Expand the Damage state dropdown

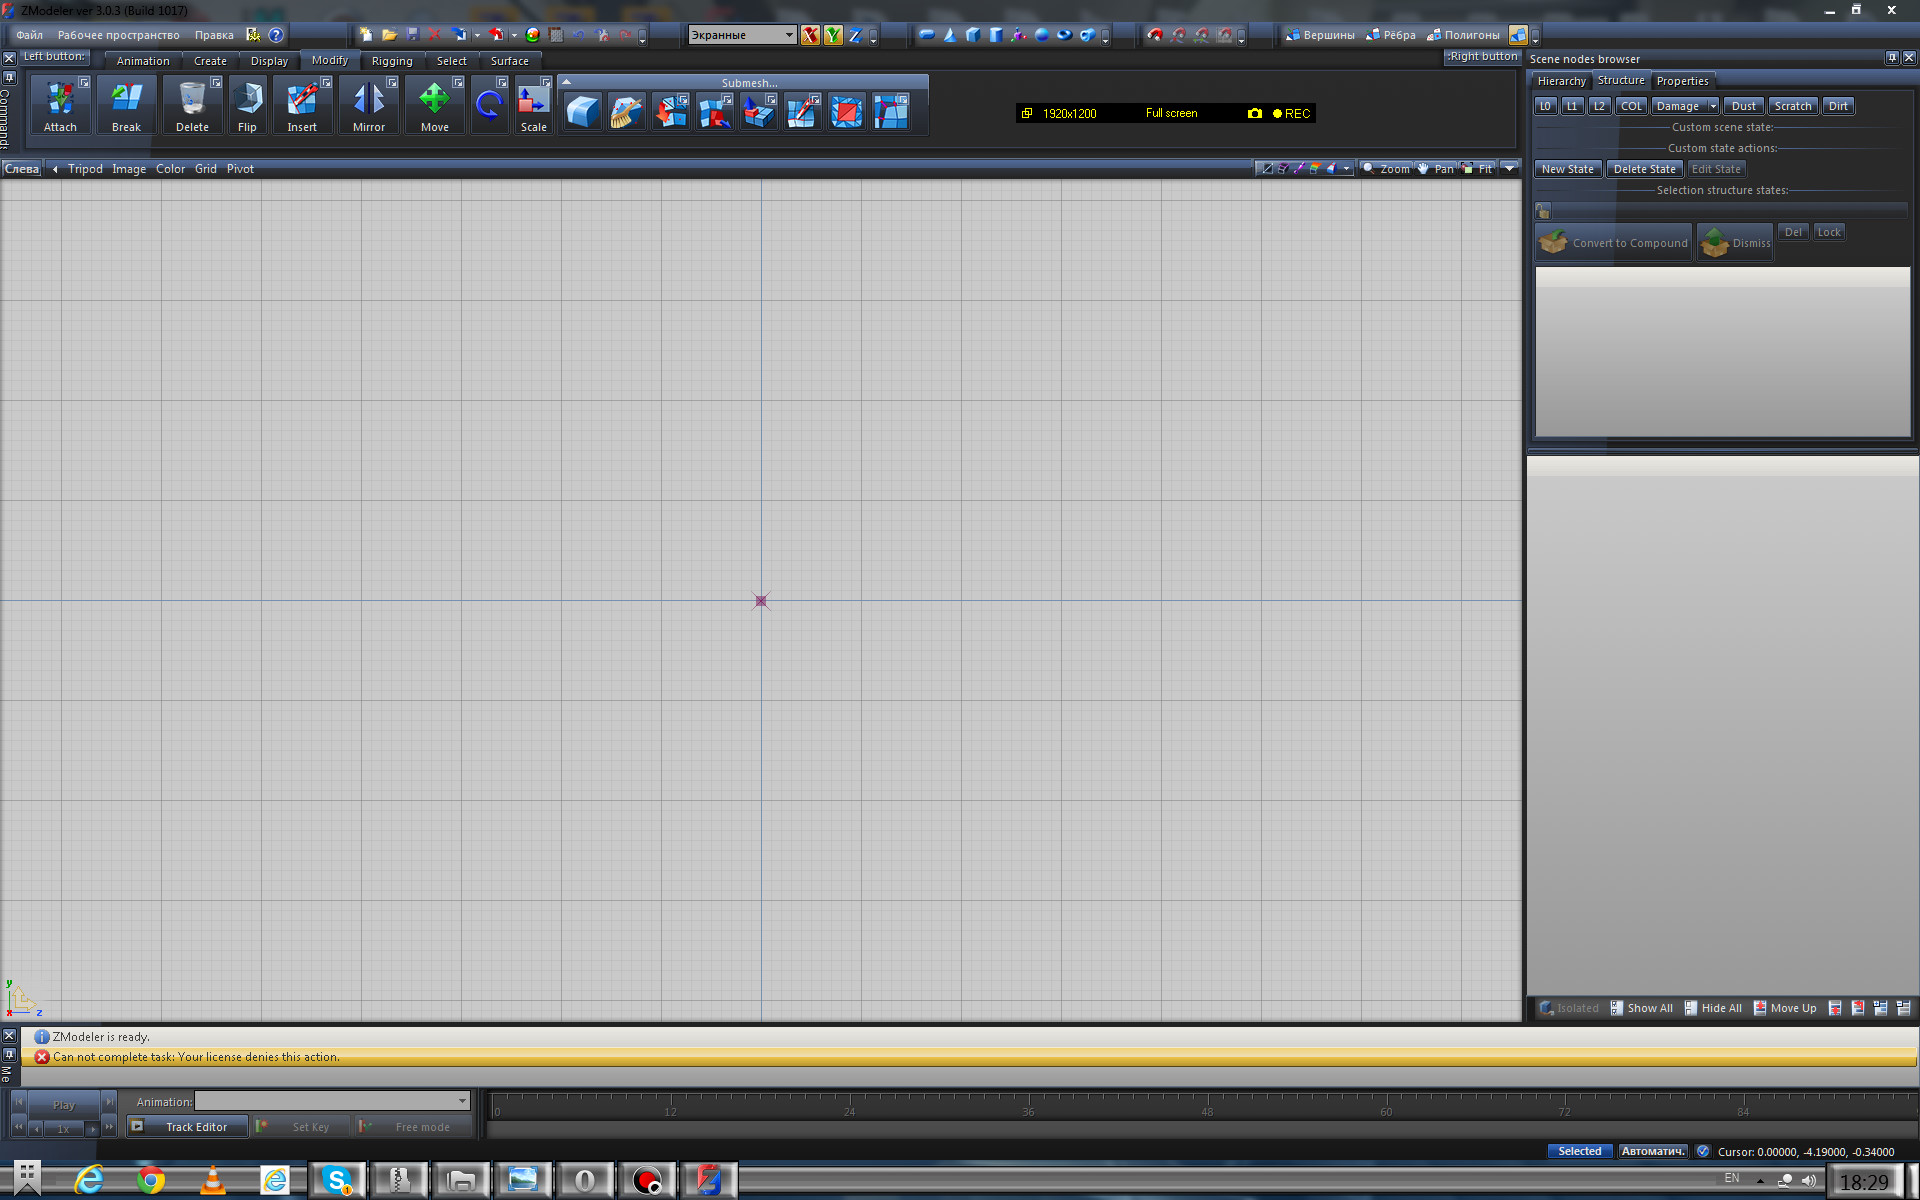1712,106
